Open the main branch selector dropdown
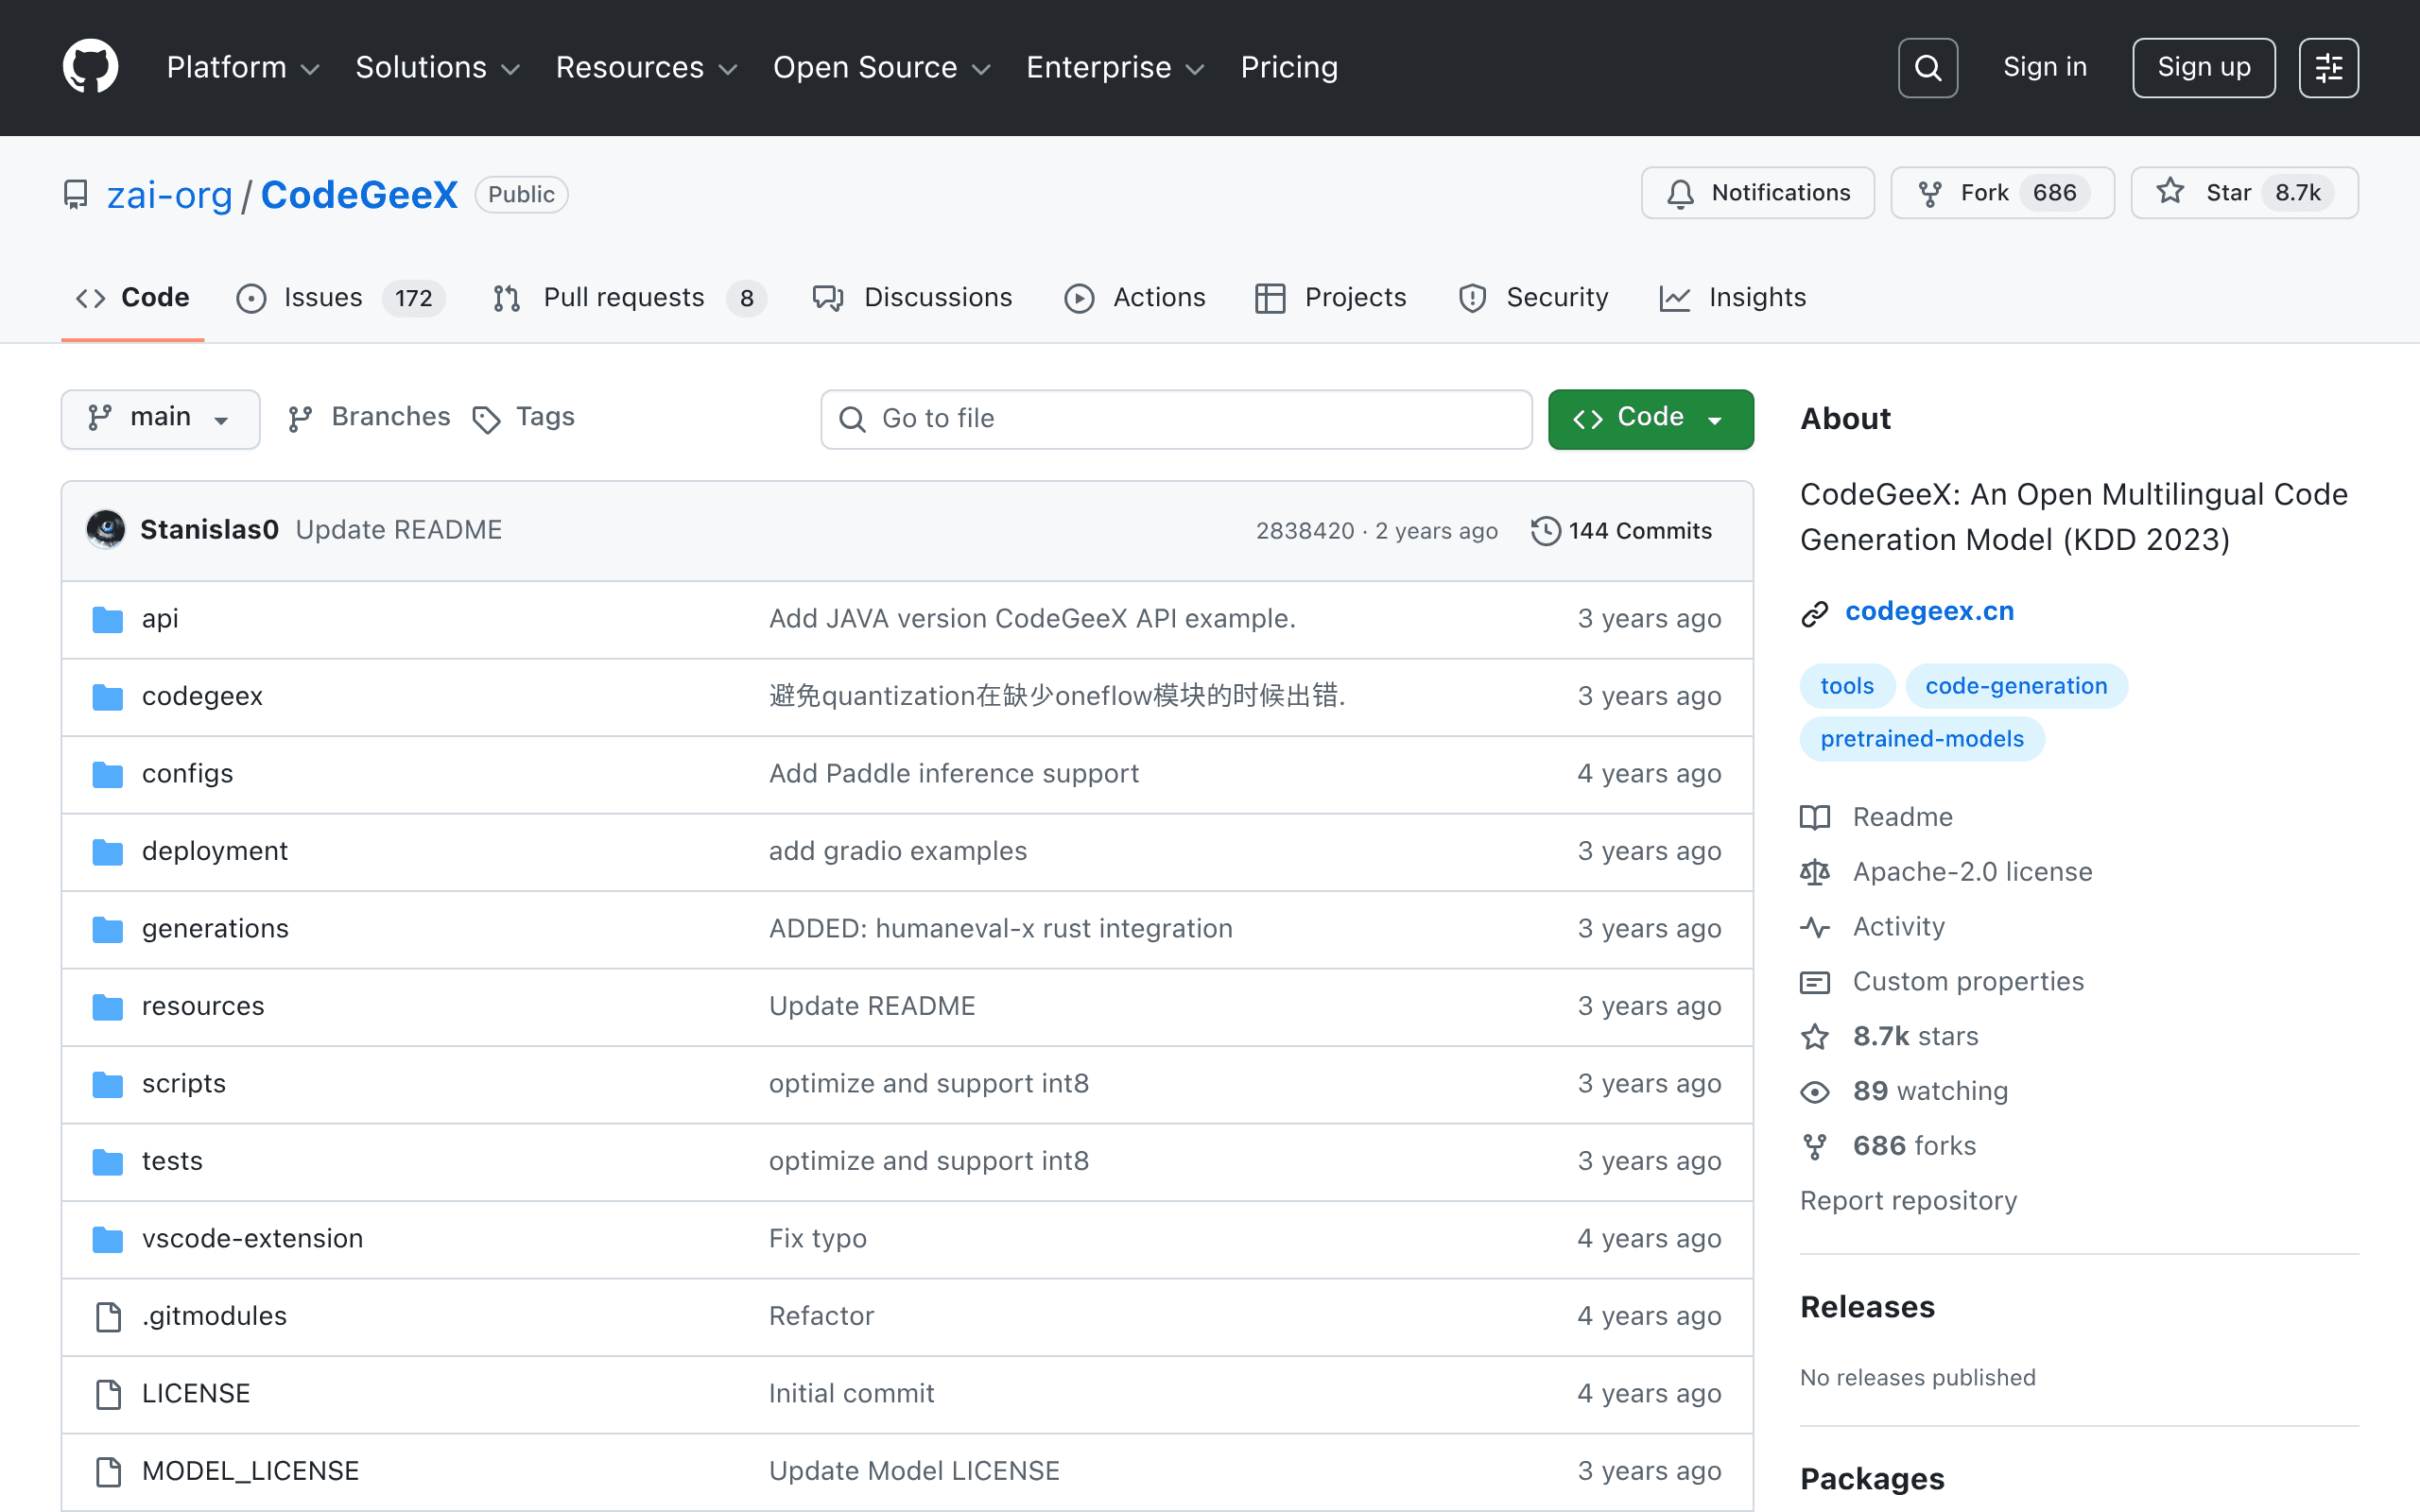Viewport: 2420px width, 1512px height. [160, 419]
